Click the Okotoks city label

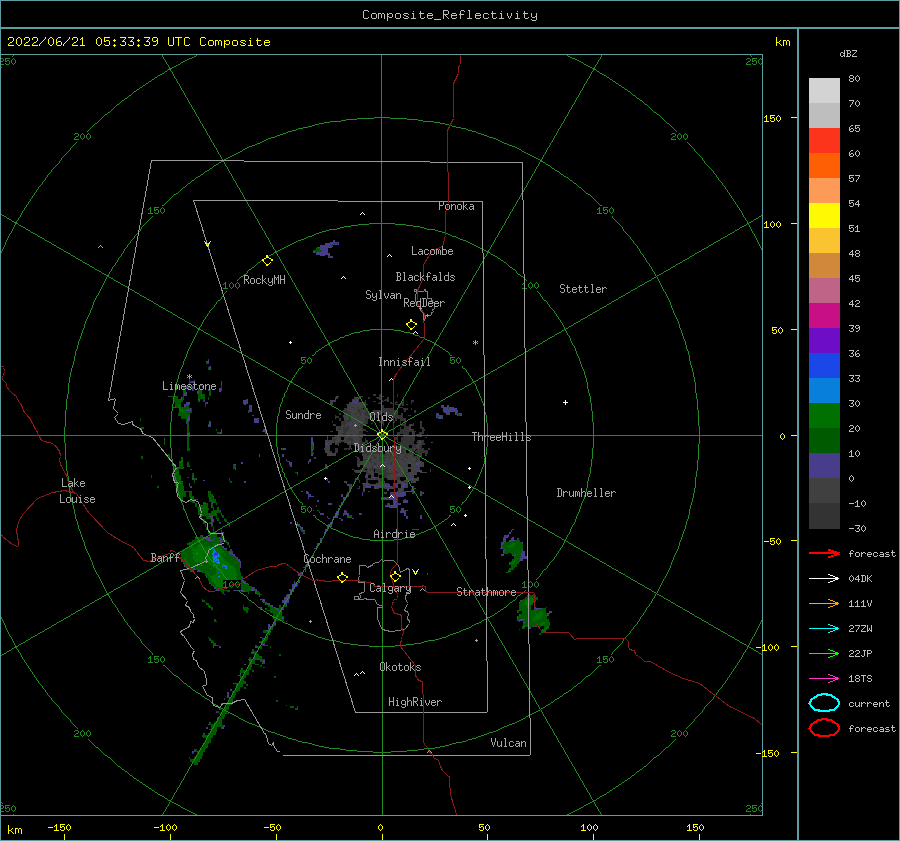[x=400, y=667]
